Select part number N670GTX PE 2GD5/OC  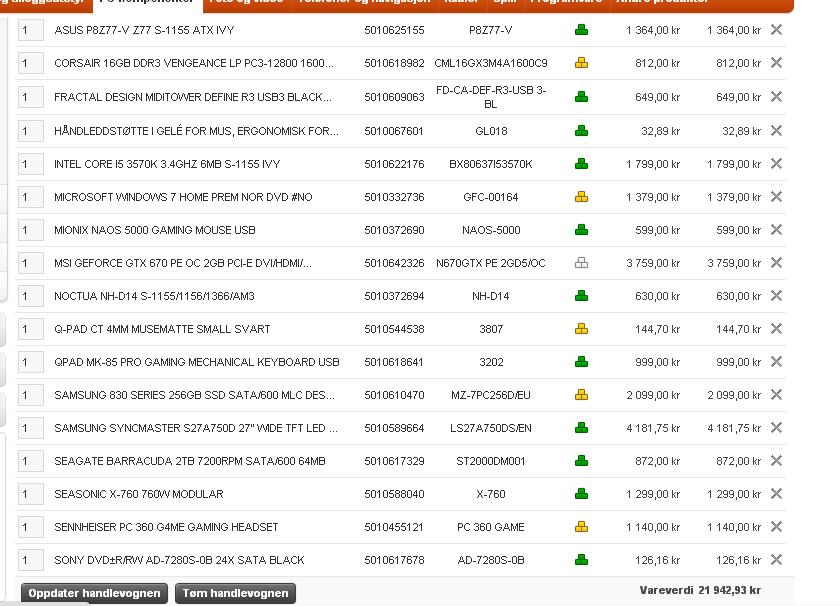point(491,263)
